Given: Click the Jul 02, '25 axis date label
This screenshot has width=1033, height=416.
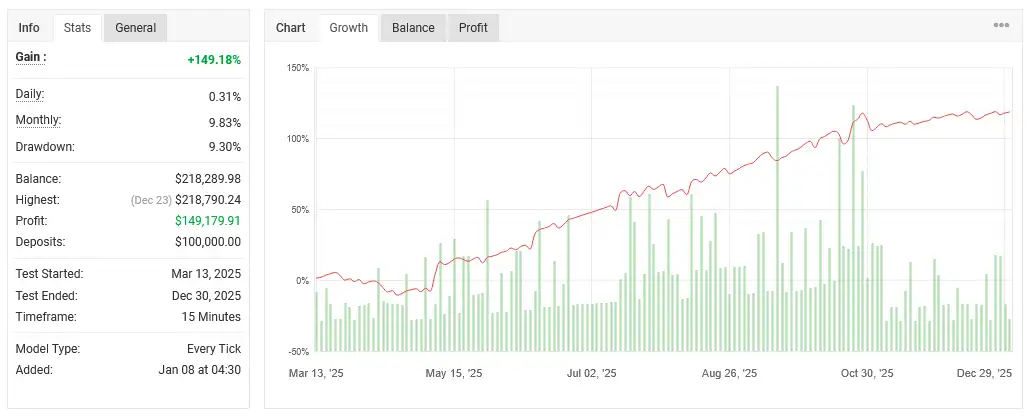Looking at the screenshot, I should click(x=592, y=373).
